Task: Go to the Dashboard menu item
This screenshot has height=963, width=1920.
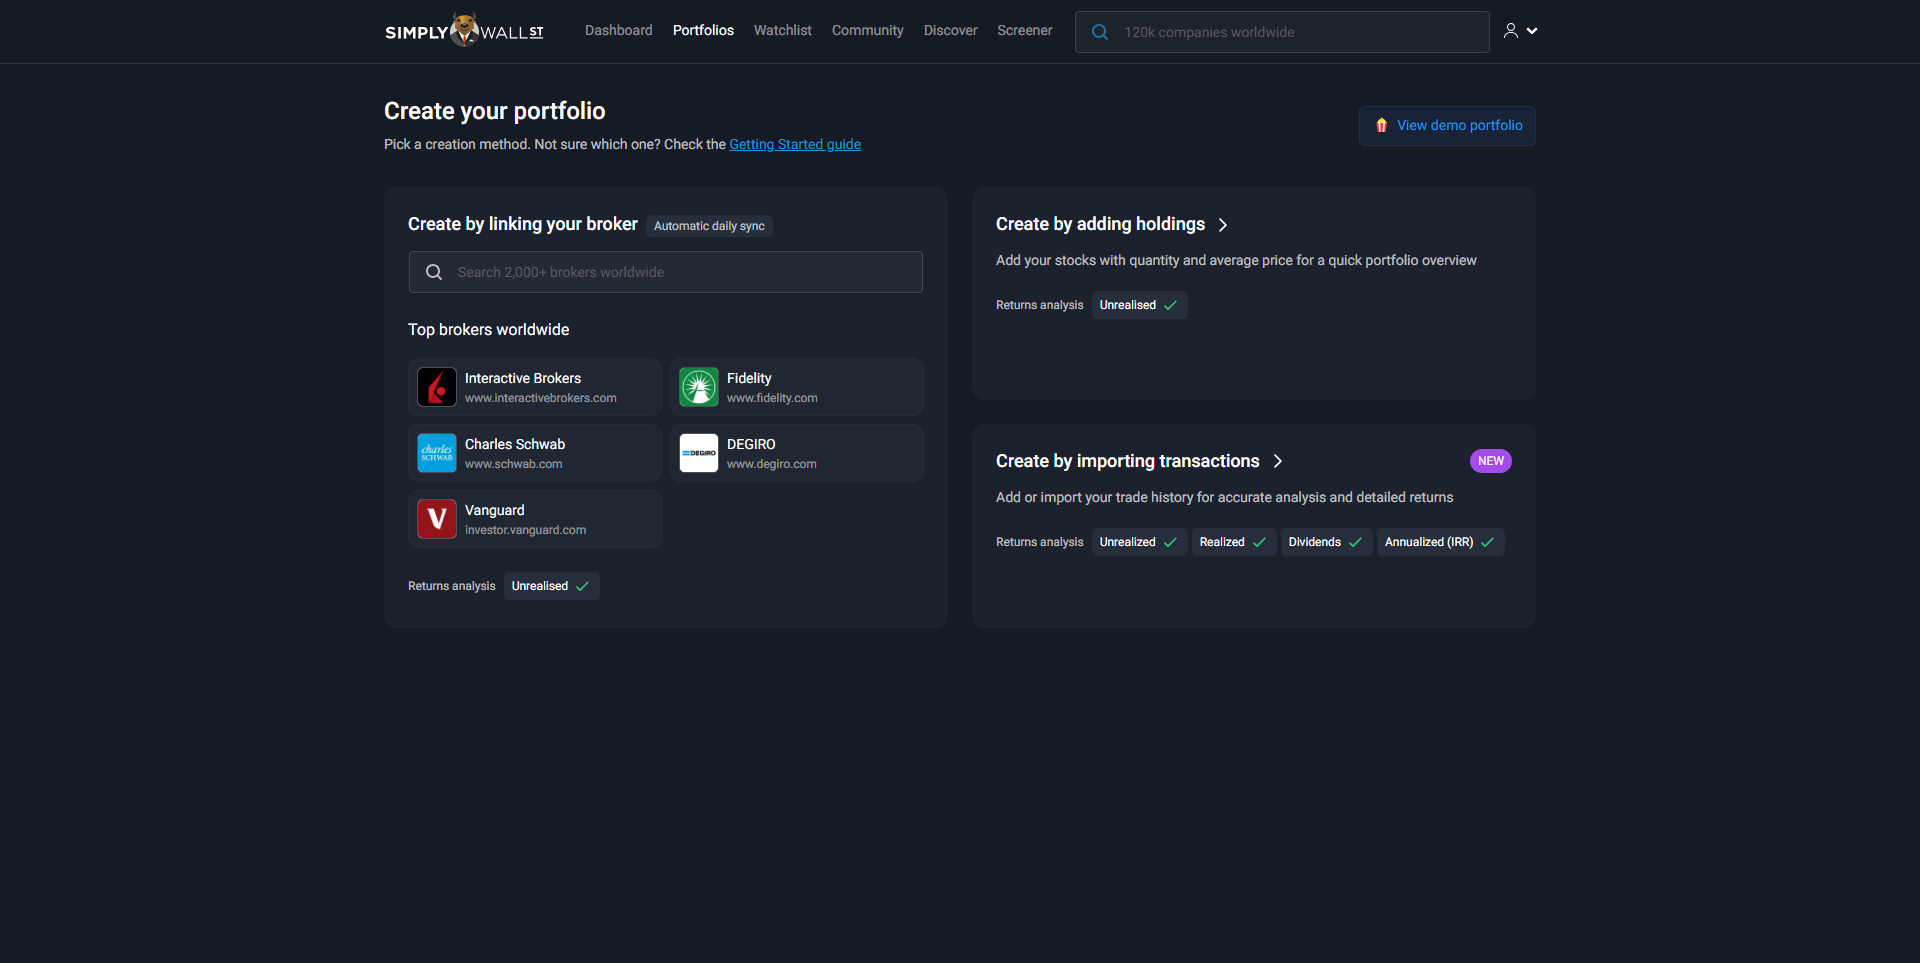Action: click(x=618, y=31)
